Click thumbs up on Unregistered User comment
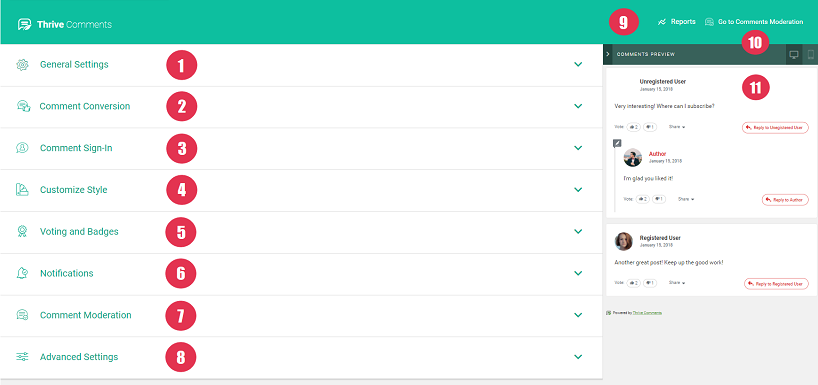The height and width of the screenshot is (385, 818). pyautogui.click(x=633, y=127)
